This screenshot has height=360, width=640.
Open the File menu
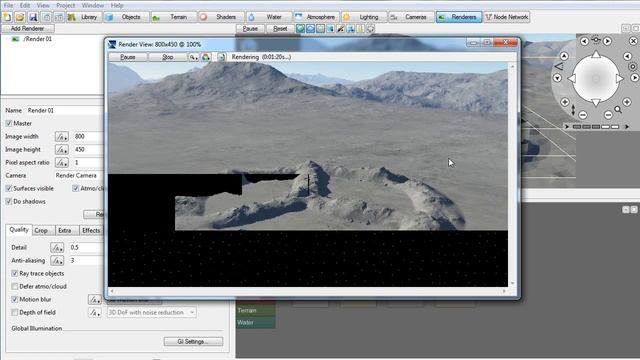pos(8,5)
